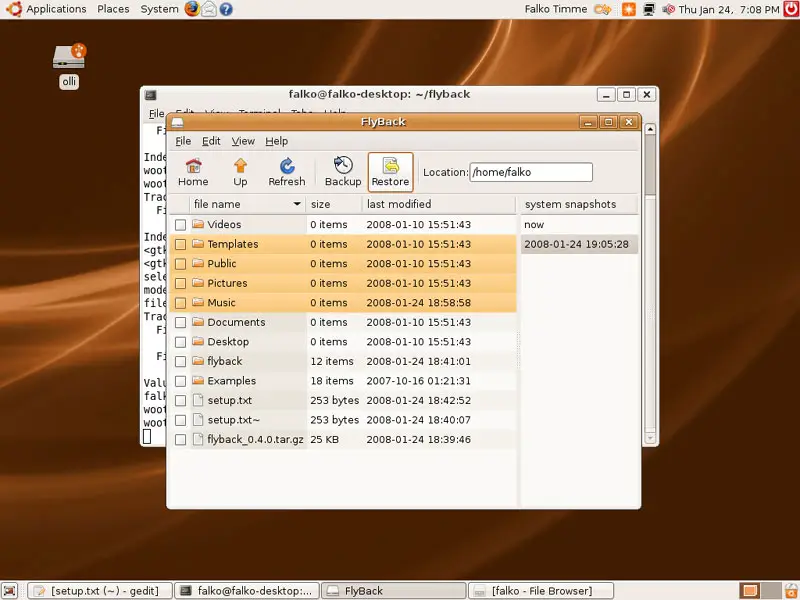Sort by the file name column header

coord(247,204)
